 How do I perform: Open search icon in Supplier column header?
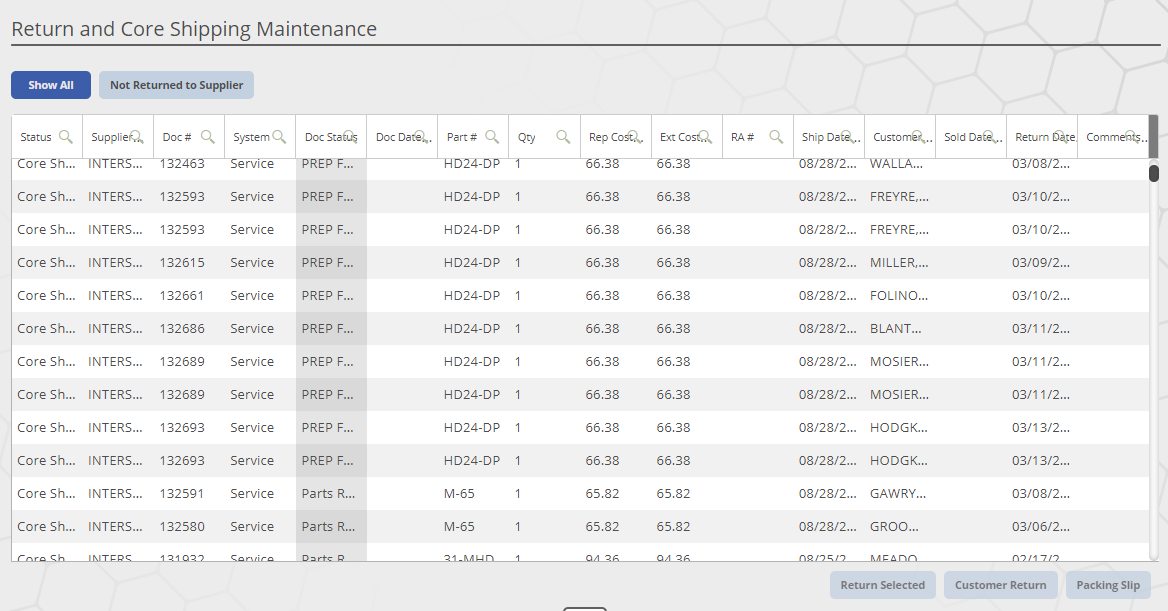coord(136,136)
